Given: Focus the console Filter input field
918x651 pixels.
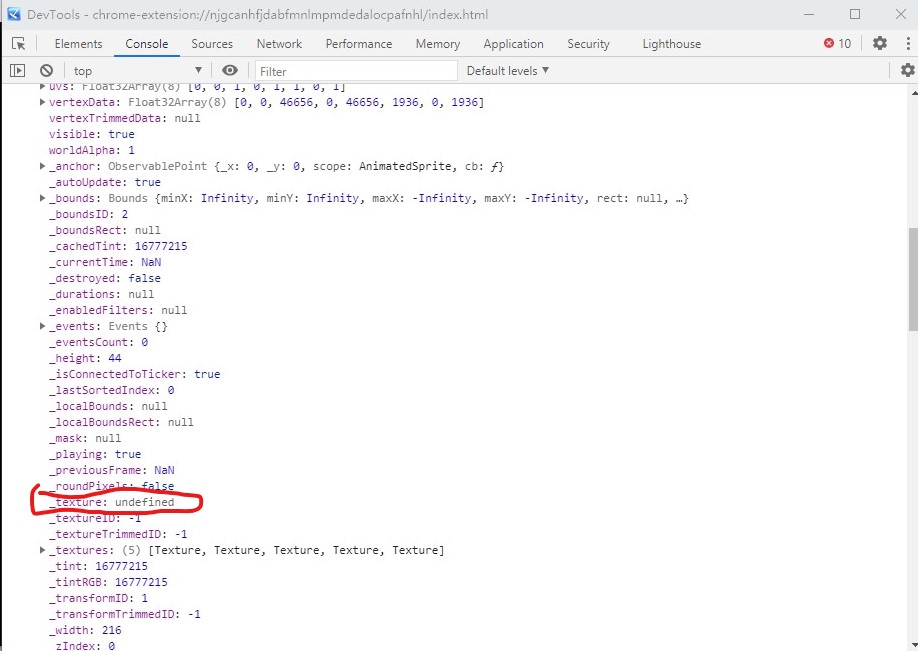Looking at the screenshot, I should [x=356, y=71].
